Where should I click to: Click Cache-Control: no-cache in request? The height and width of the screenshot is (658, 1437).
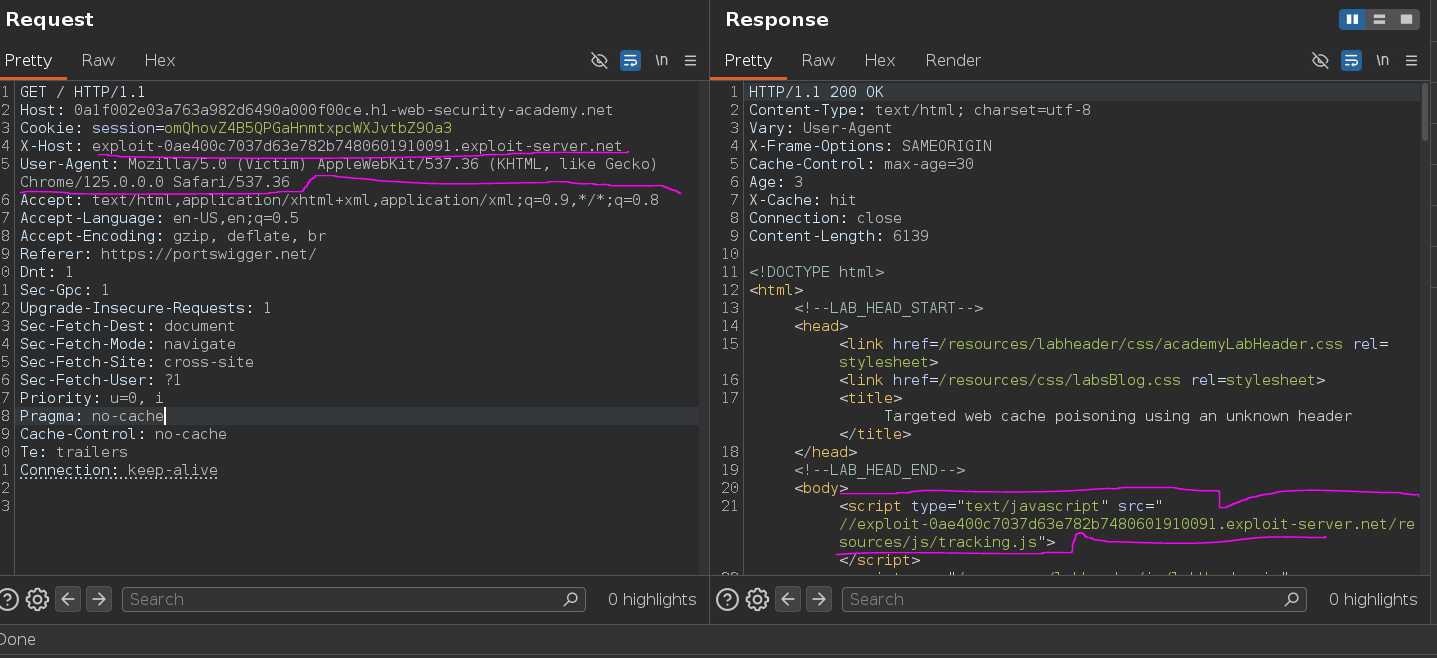point(123,434)
